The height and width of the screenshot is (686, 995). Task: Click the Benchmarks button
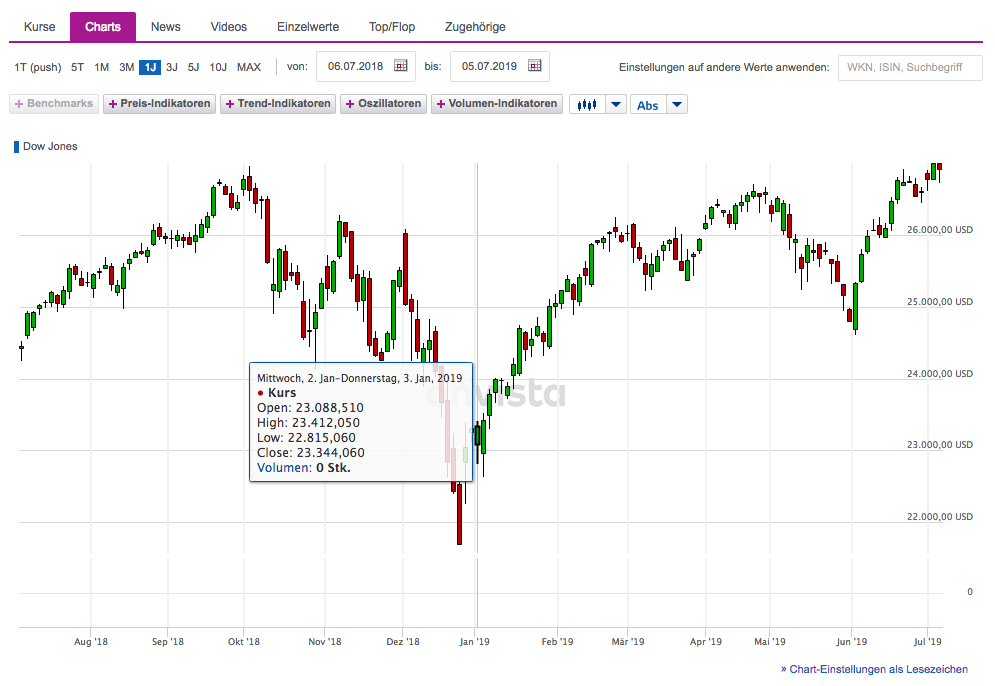pos(54,104)
